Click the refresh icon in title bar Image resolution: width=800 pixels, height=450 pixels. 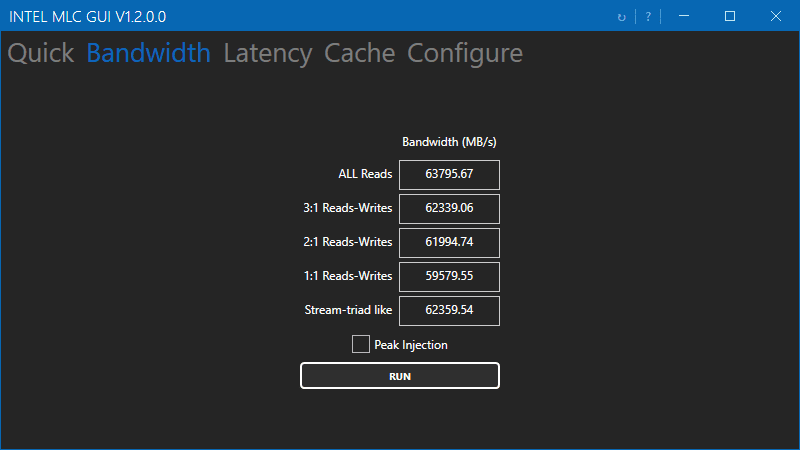coord(622,17)
